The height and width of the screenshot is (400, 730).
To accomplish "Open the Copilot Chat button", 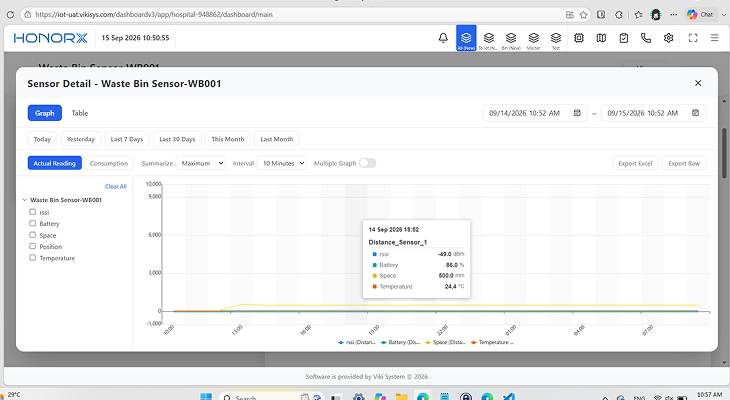I will 701,14.
